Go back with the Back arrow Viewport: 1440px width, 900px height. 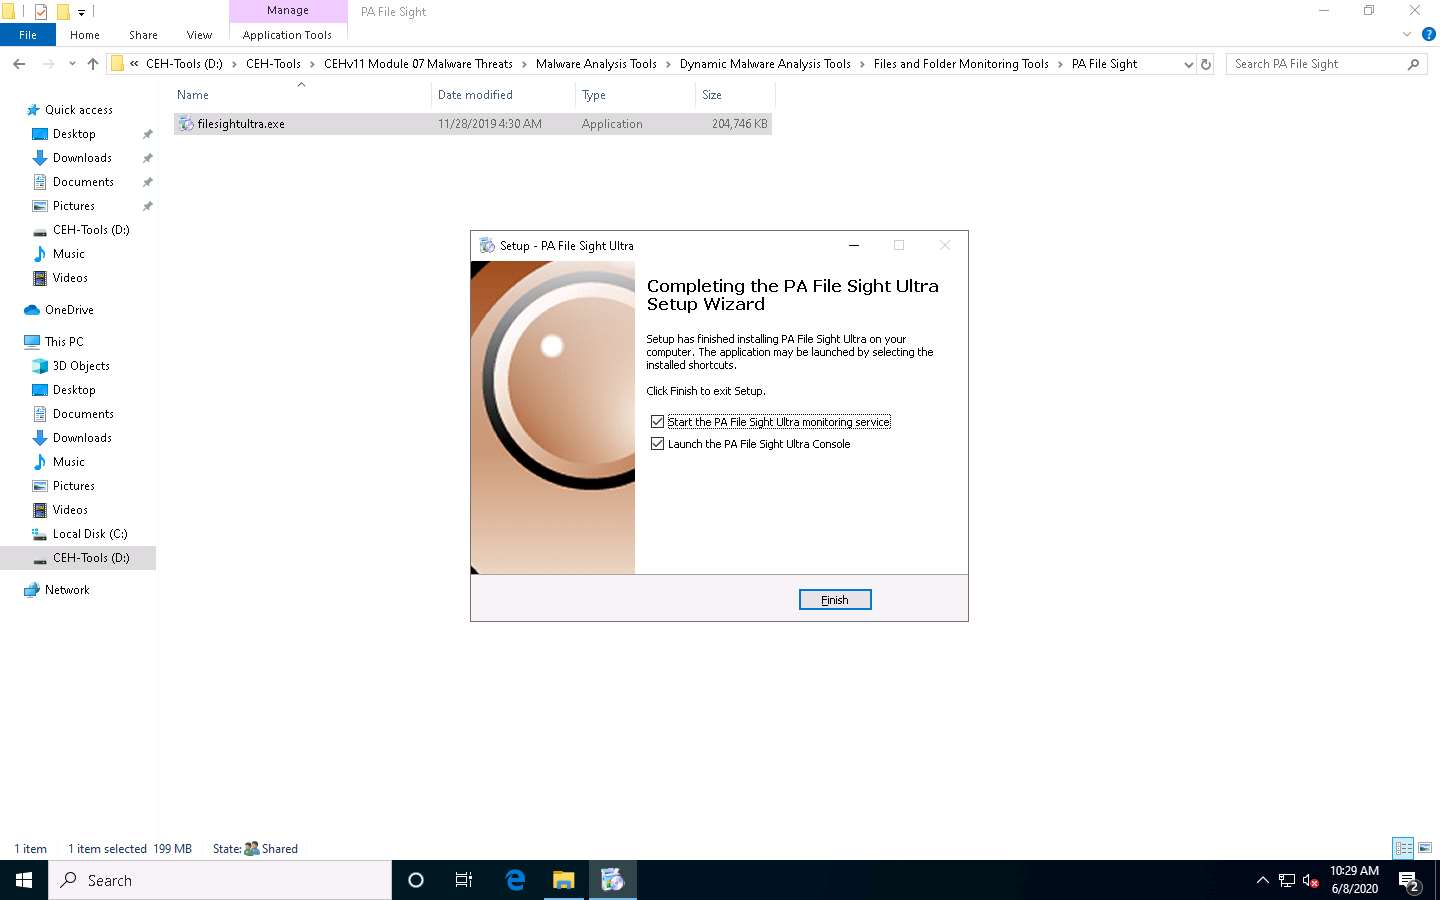point(19,64)
